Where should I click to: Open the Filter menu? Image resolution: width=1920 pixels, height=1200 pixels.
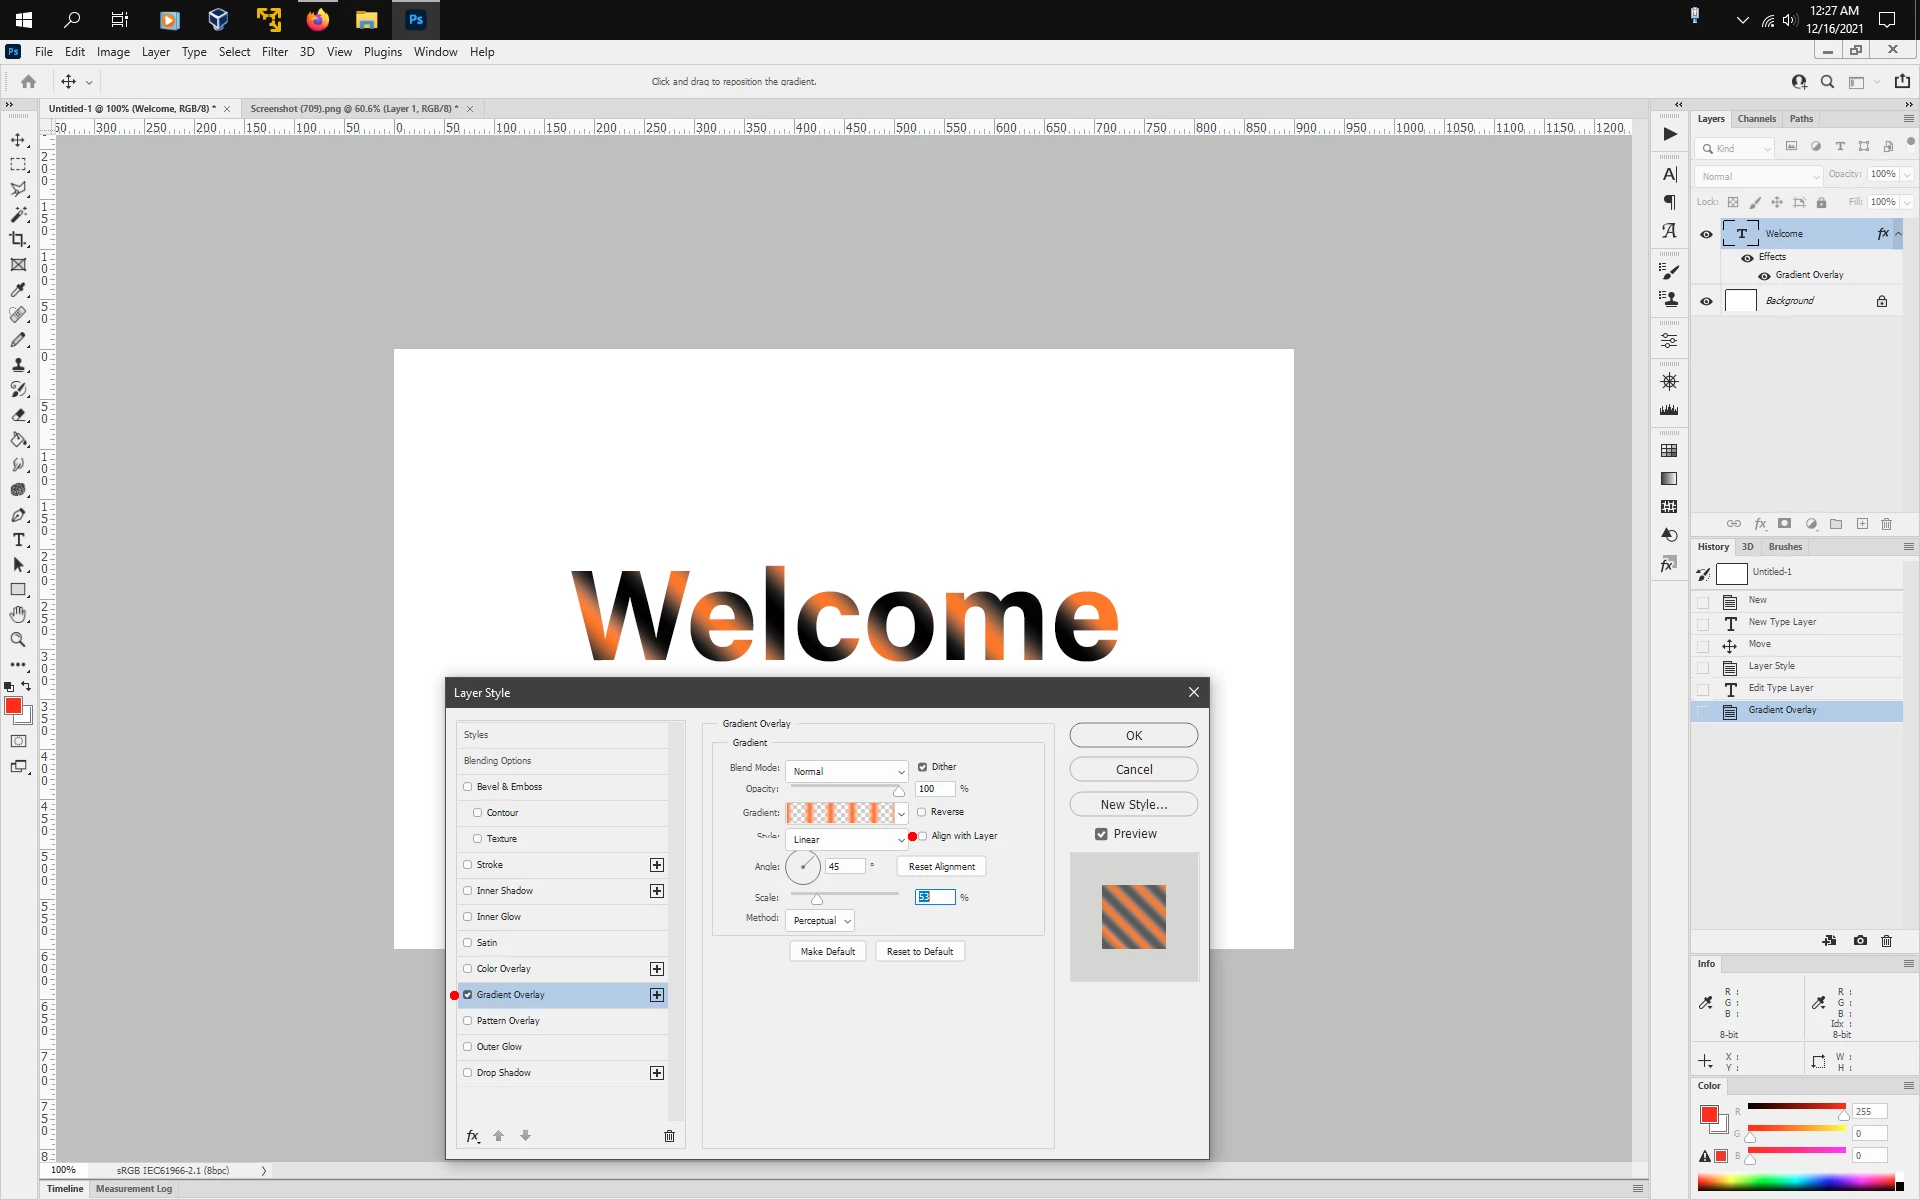(x=274, y=52)
